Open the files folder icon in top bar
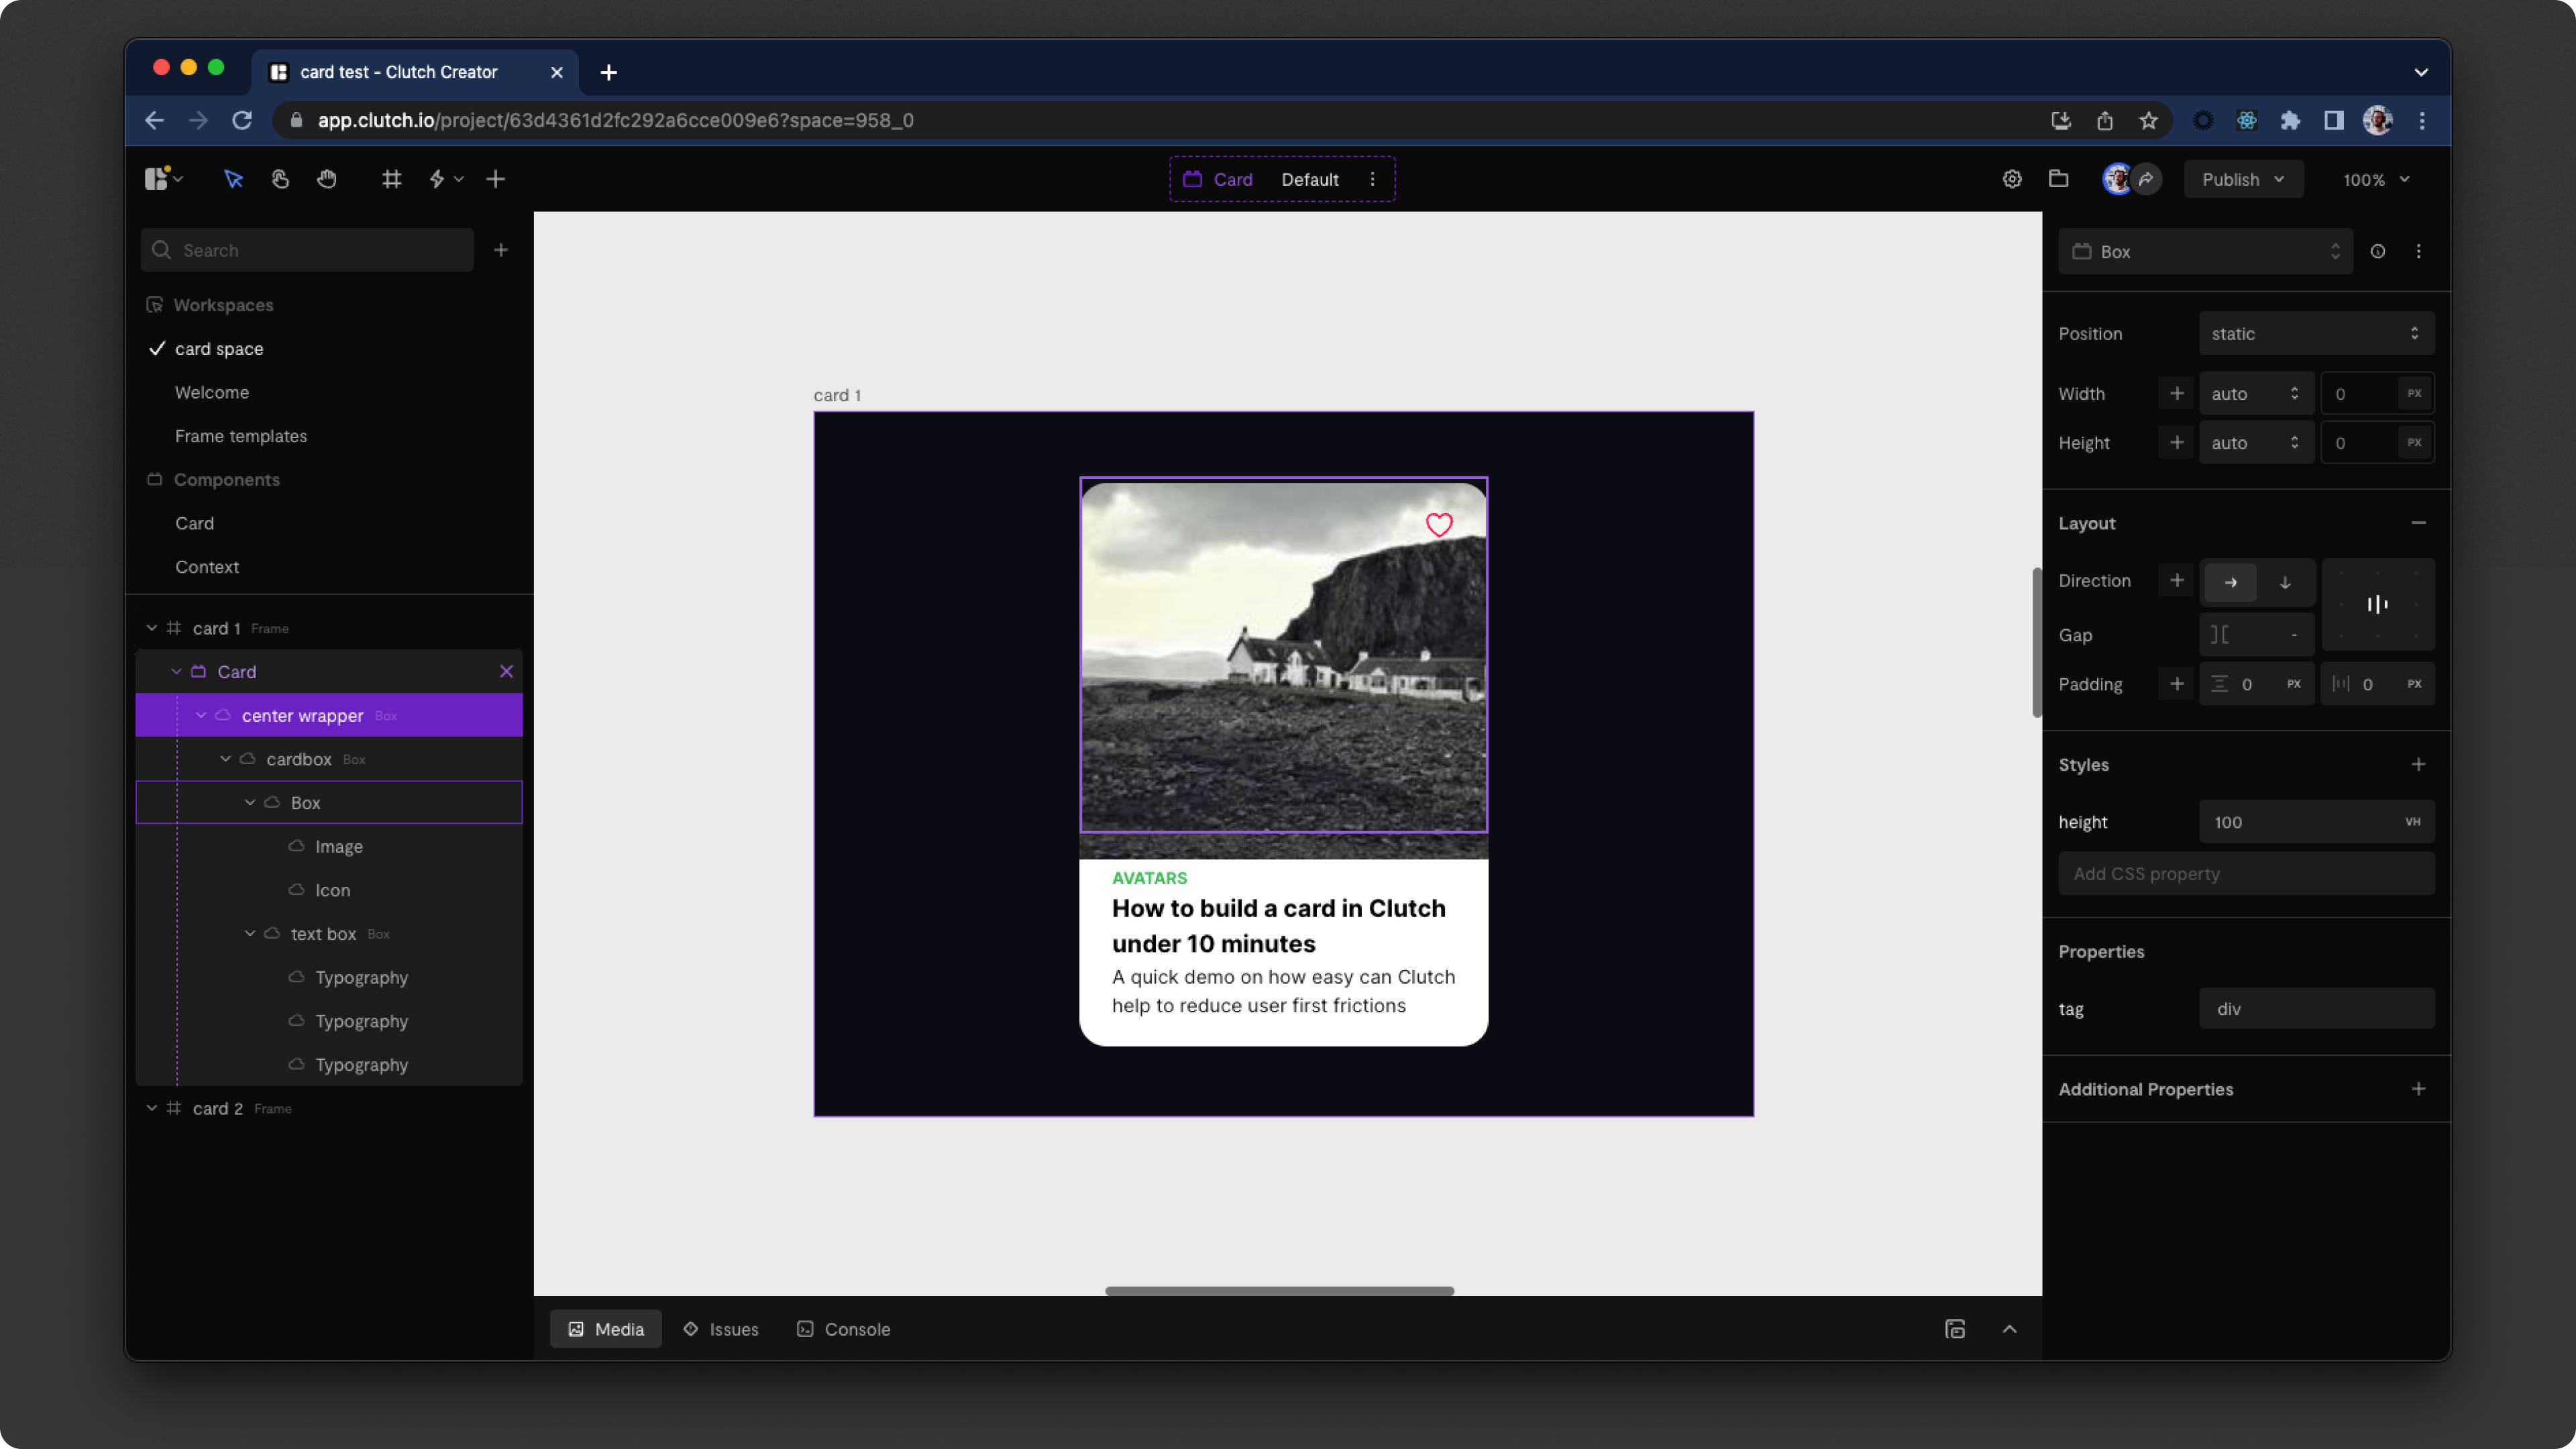2576x1449 pixels. (2058, 179)
